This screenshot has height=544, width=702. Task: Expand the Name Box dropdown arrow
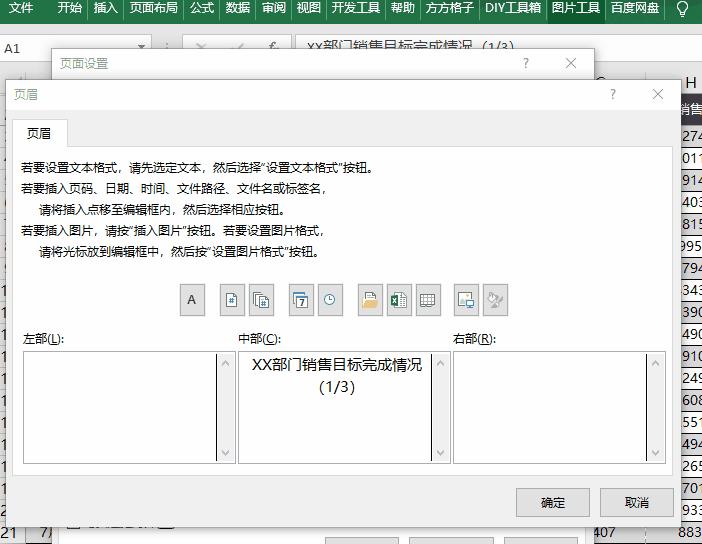pos(141,47)
